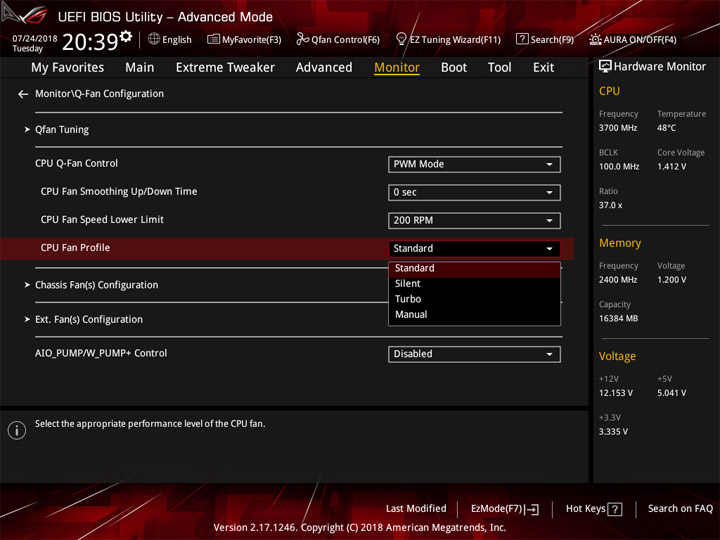720x540 pixels.
Task: Click the MyFavorite(F3) label
Action: [252, 40]
